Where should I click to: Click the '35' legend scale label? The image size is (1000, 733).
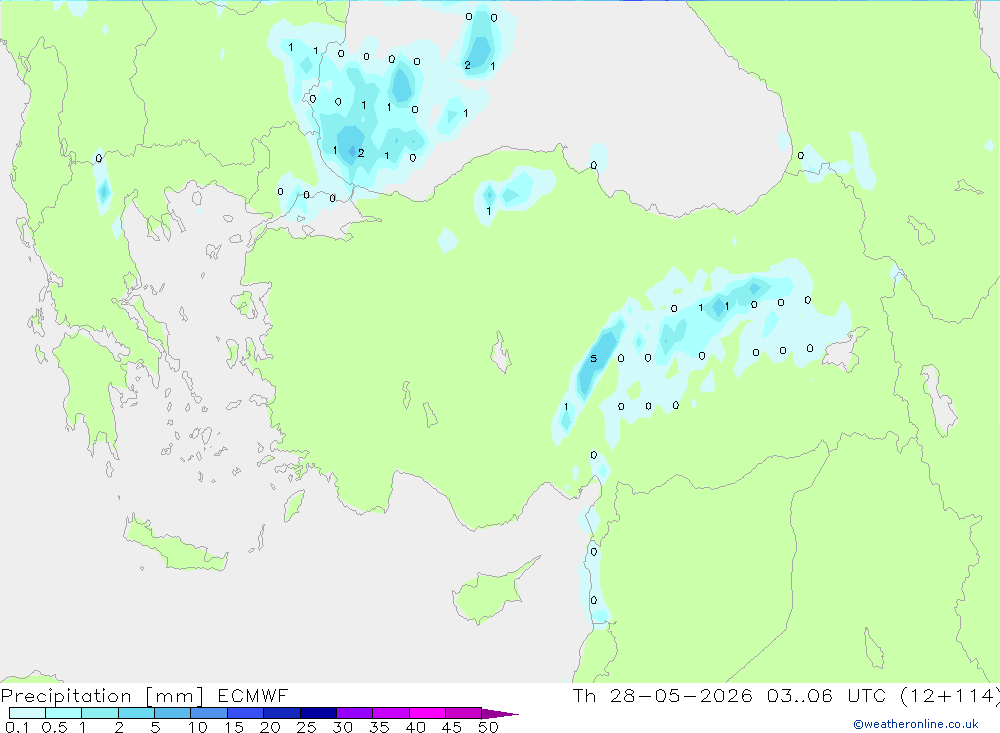379,727
